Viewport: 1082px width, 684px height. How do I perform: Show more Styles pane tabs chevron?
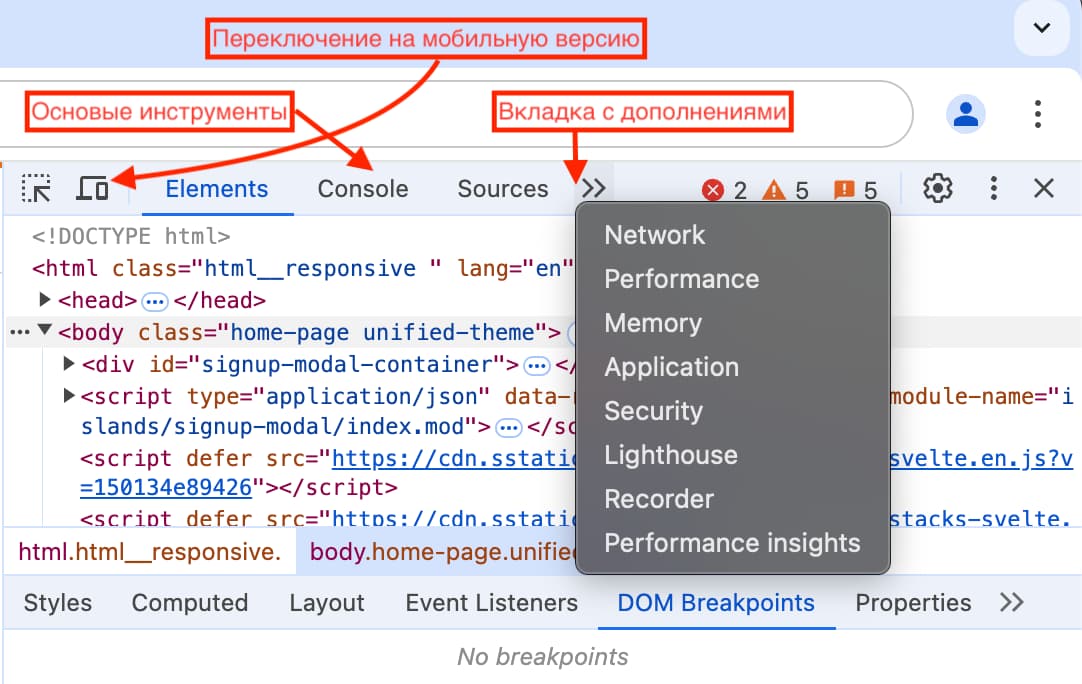[1012, 603]
